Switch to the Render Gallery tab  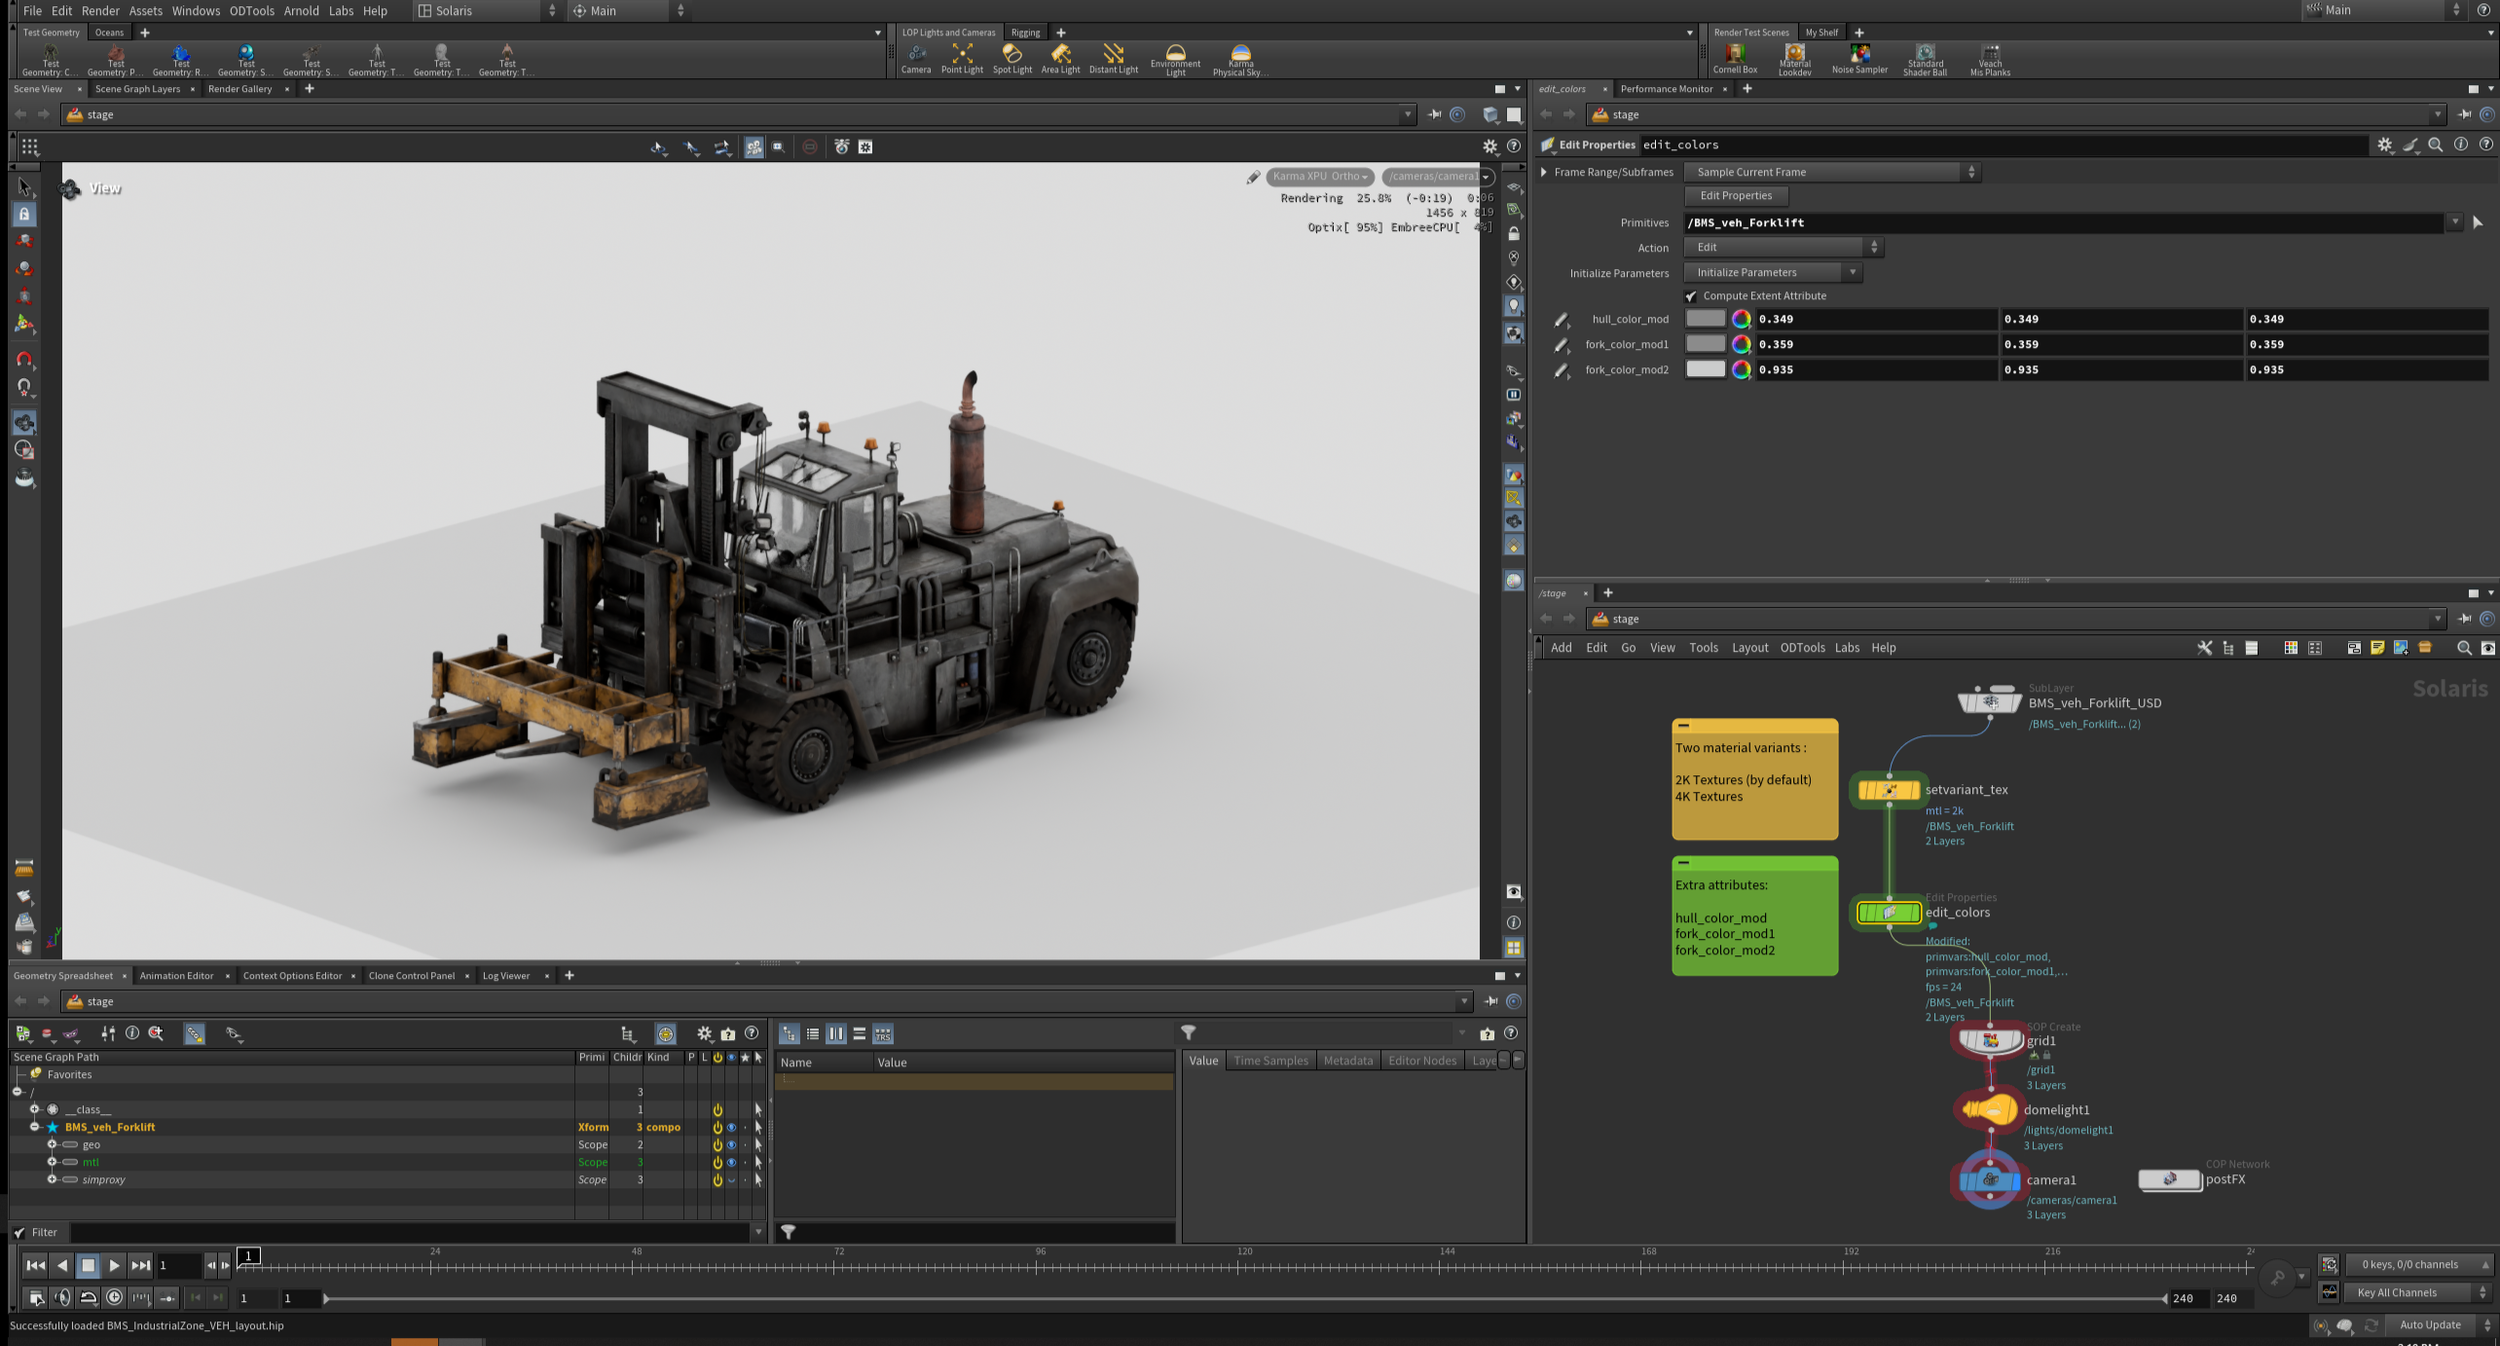(x=240, y=89)
